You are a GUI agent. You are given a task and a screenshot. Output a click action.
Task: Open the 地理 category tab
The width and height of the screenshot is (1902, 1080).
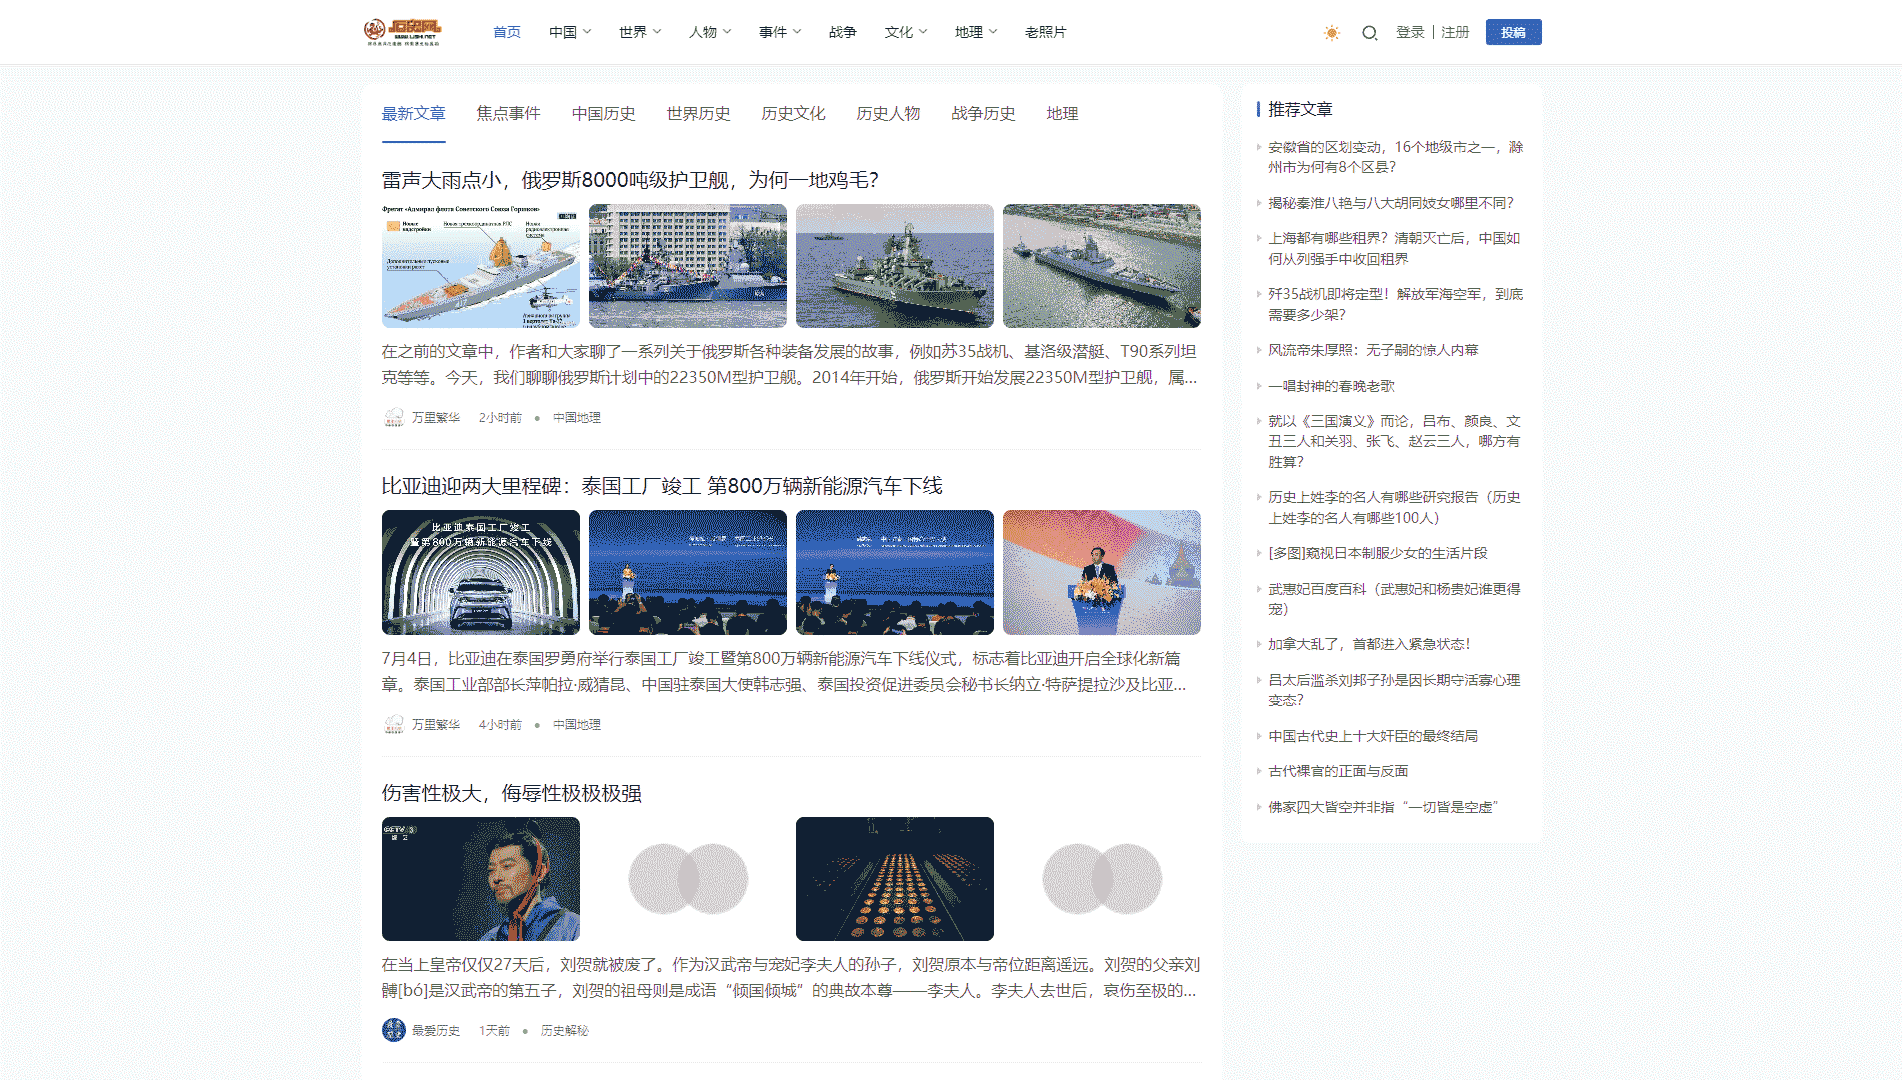click(1062, 114)
